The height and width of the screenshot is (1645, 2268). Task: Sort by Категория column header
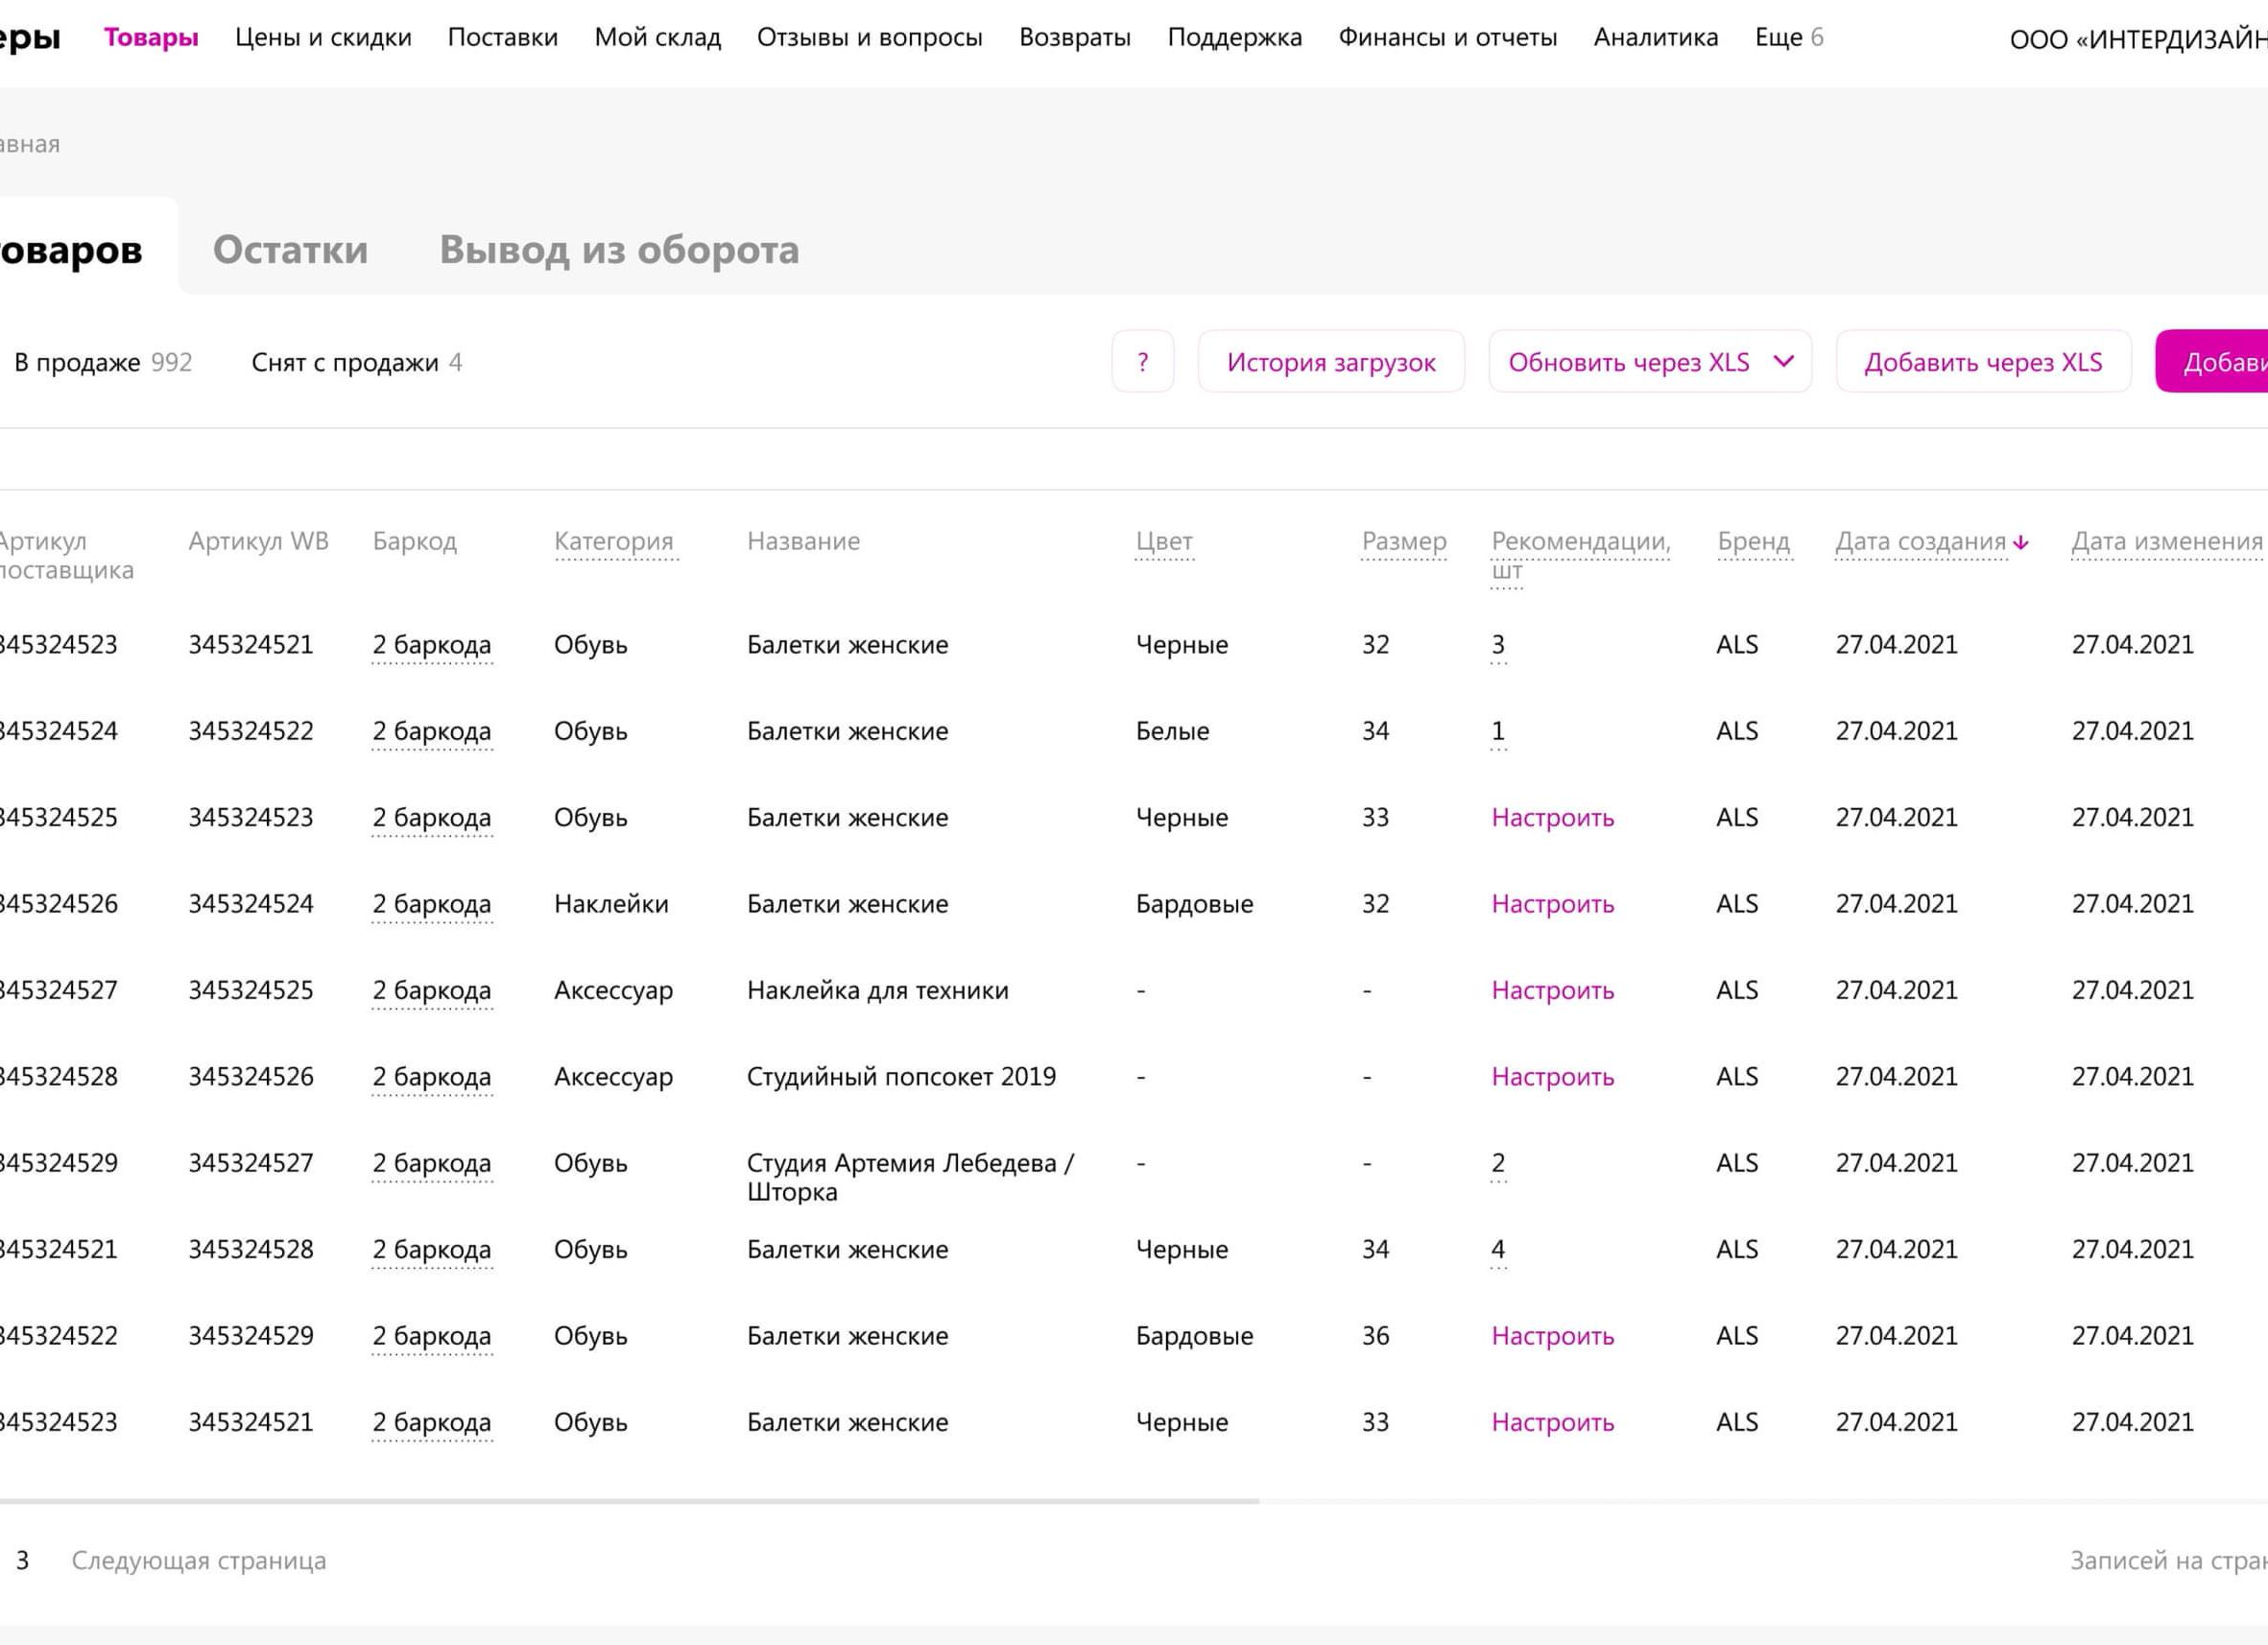pos(613,541)
